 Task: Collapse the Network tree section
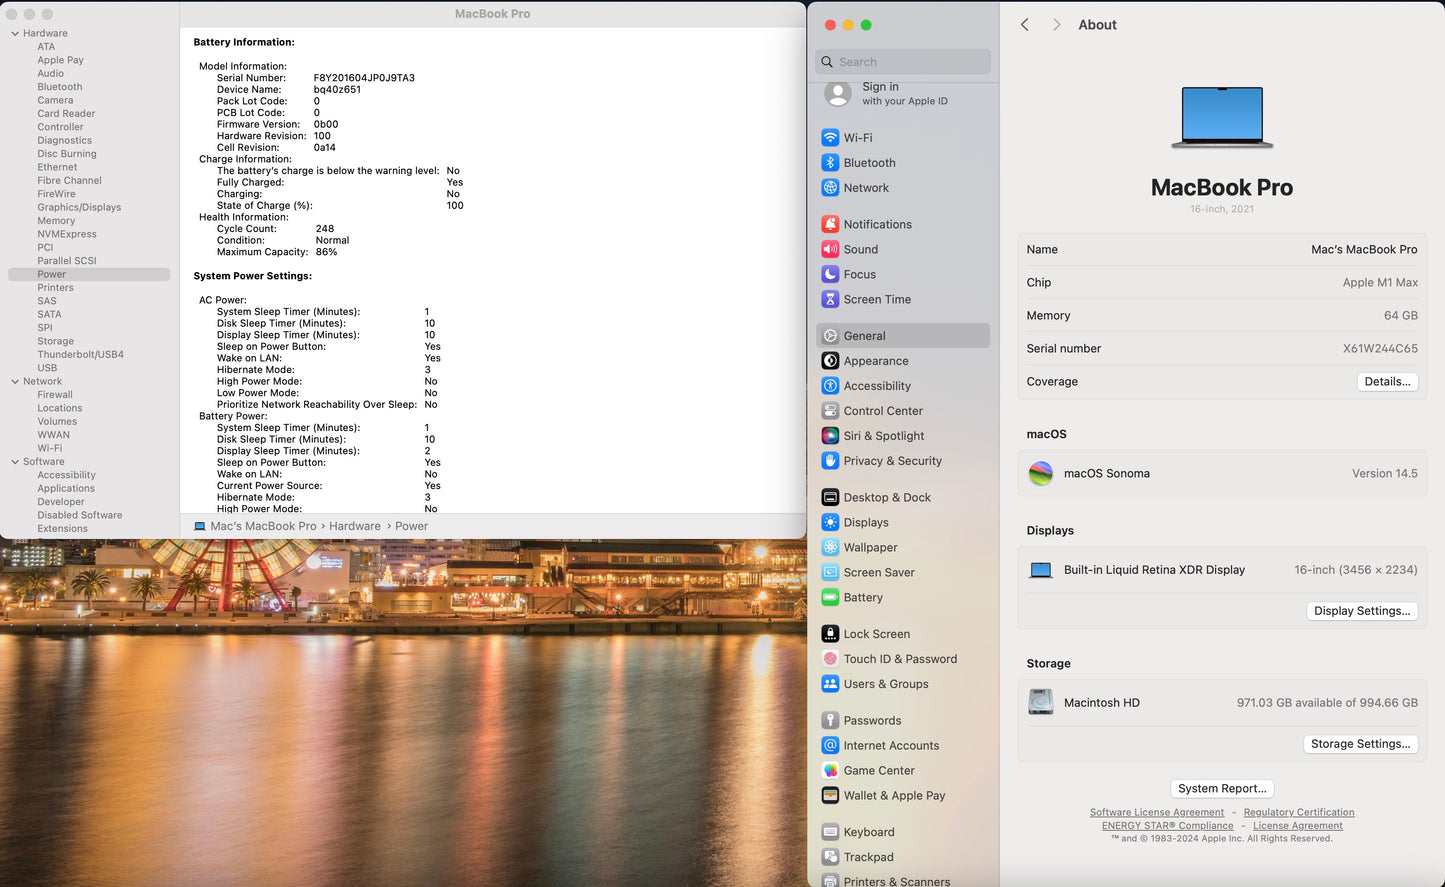pyautogui.click(x=15, y=381)
